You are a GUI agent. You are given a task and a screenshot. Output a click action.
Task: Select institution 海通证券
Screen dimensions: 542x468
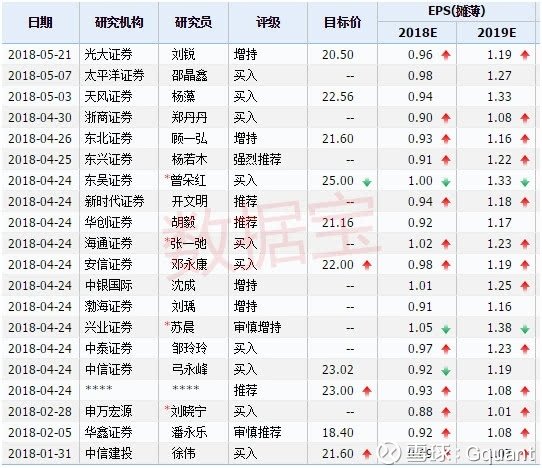pos(109,244)
